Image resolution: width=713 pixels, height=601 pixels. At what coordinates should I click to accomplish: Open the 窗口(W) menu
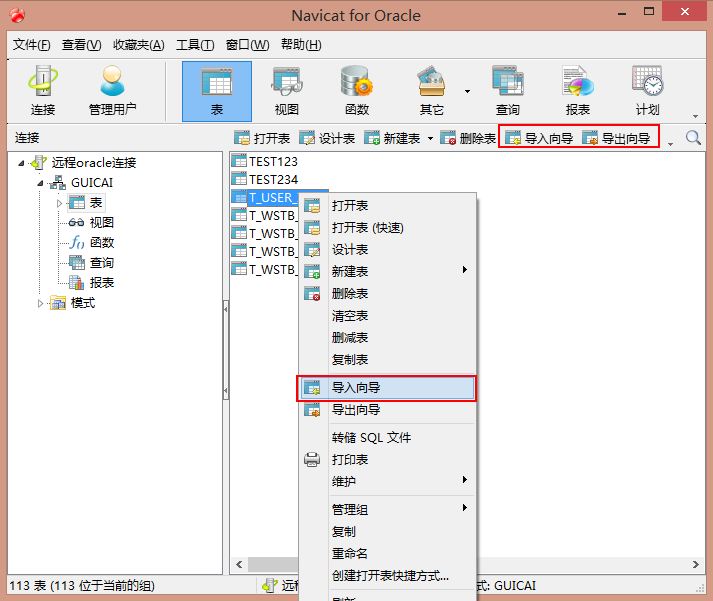tap(247, 45)
